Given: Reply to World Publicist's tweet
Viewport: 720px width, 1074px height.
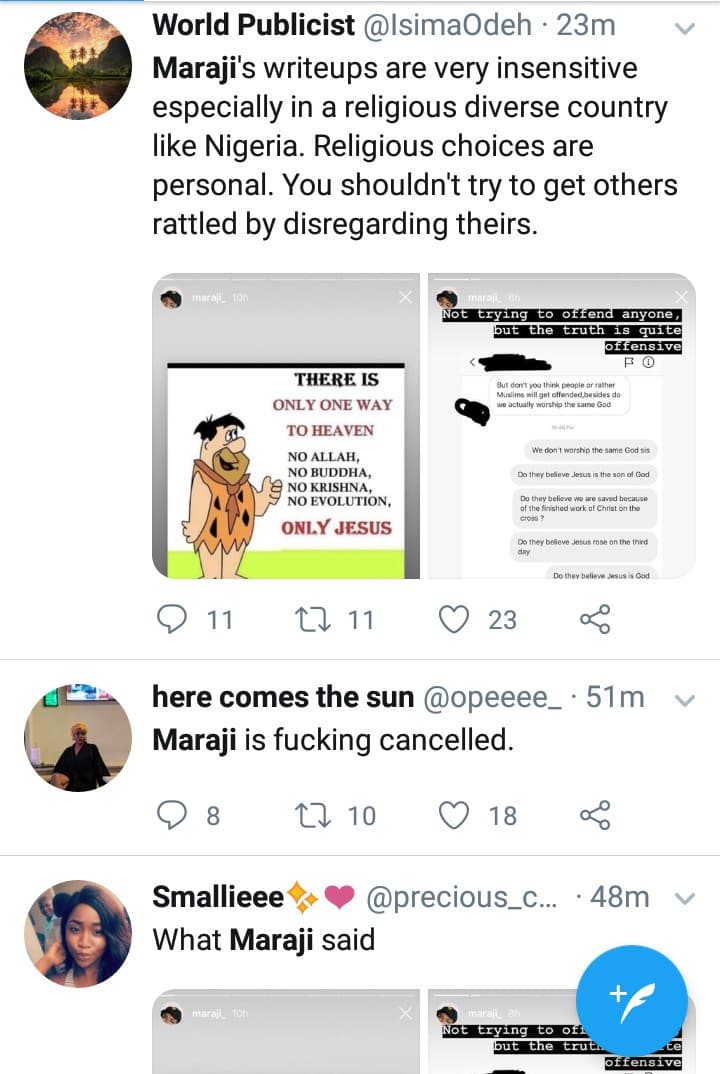Looking at the screenshot, I should [174, 620].
